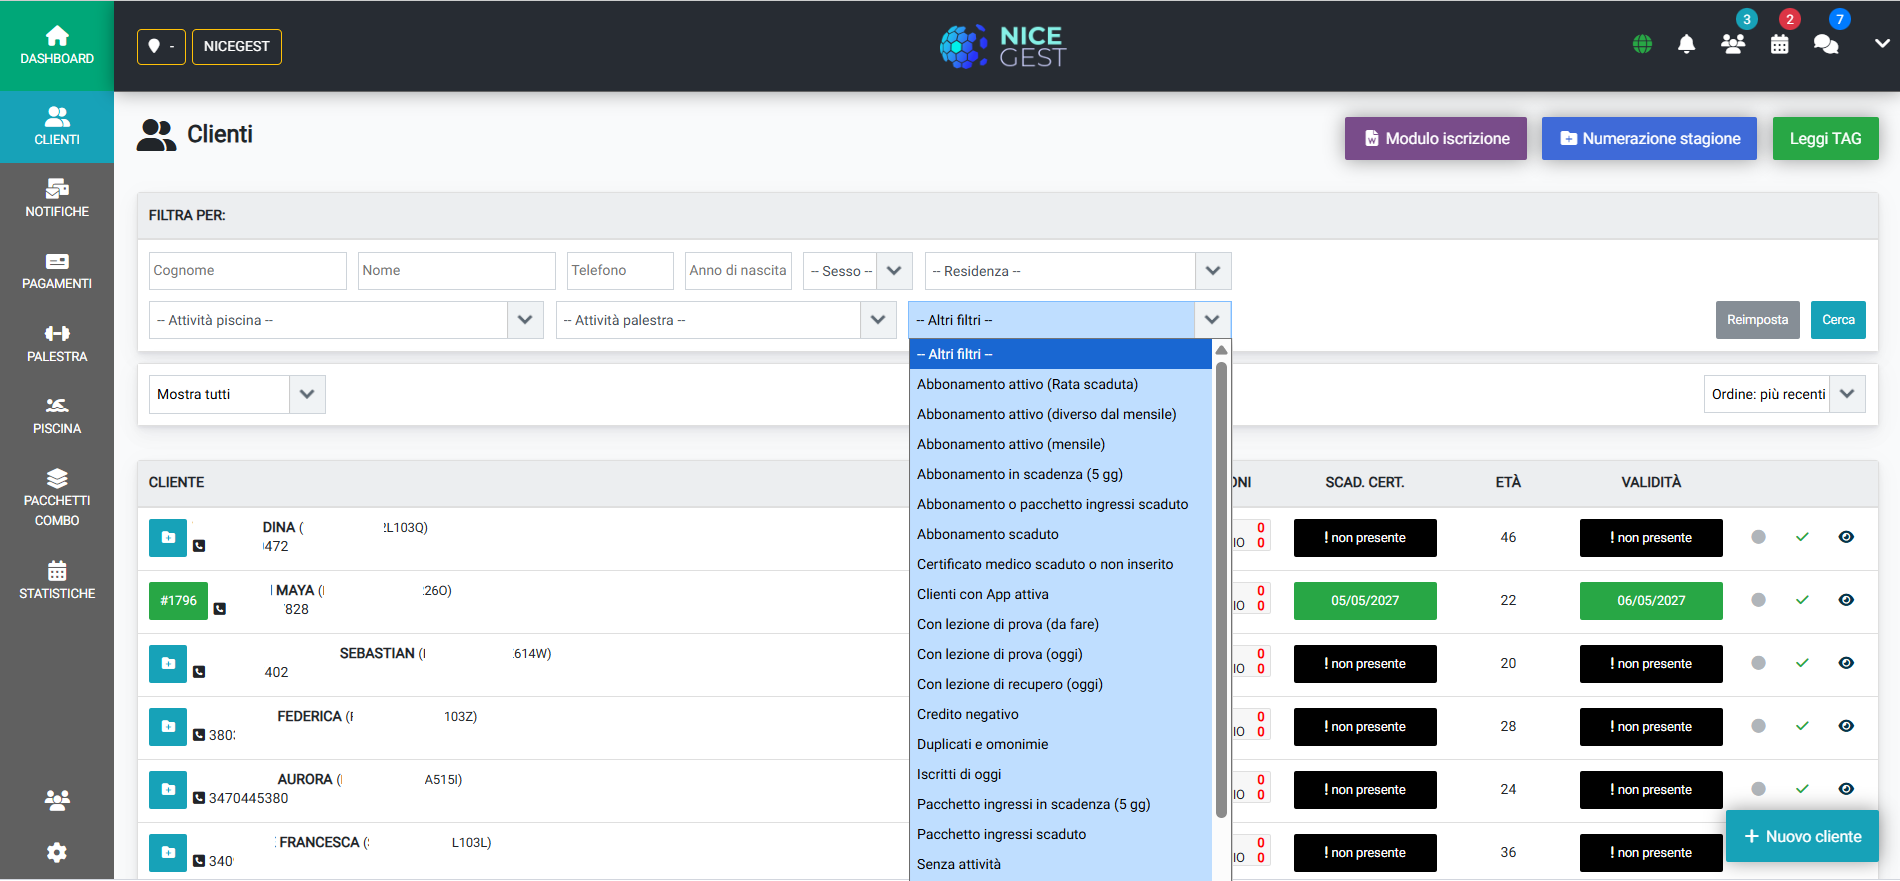Open Statistiche from the sidebar
This screenshot has height=881, width=1900.
point(57,581)
